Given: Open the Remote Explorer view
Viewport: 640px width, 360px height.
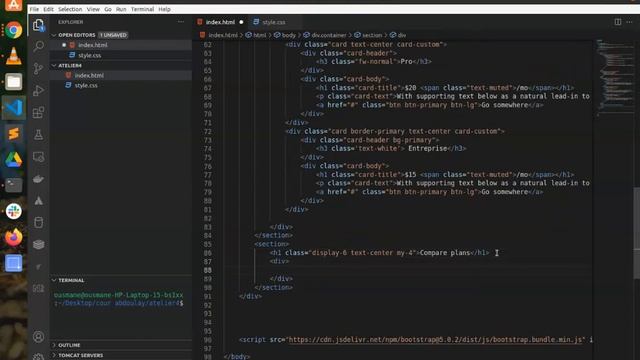Looking at the screenshot, I should coord(38,157).
